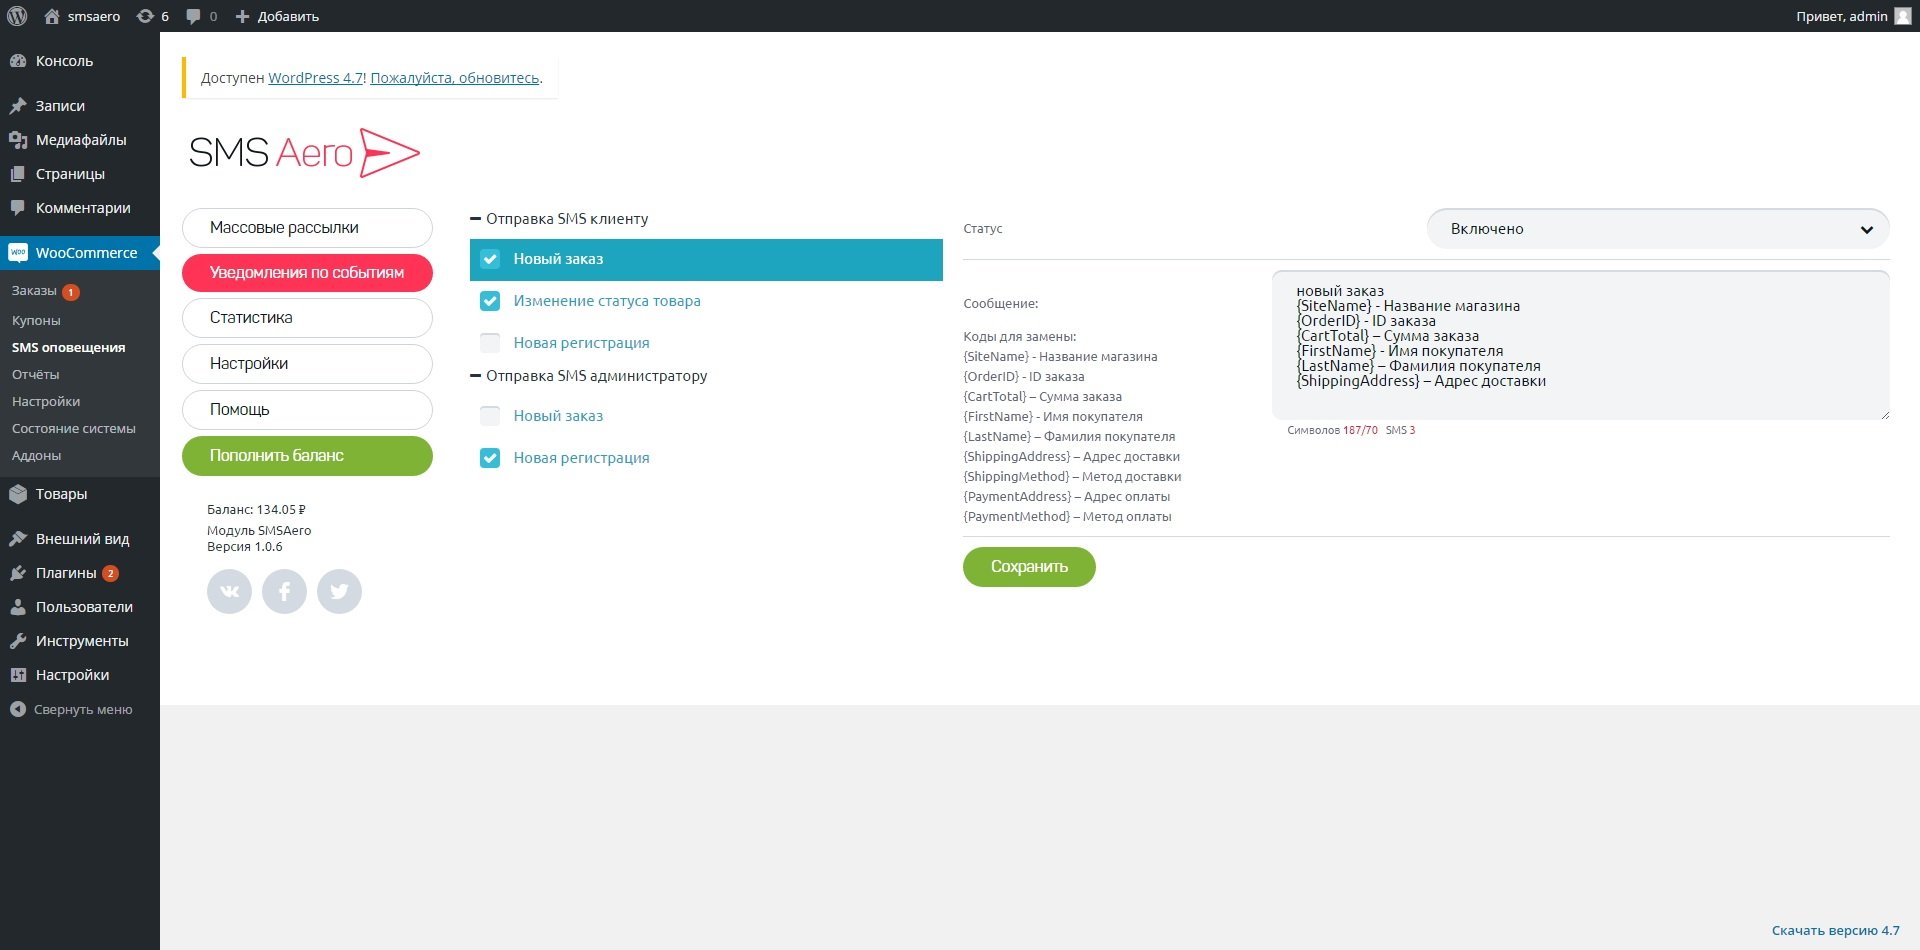Click the Пользователи user icon

(18, 607)
